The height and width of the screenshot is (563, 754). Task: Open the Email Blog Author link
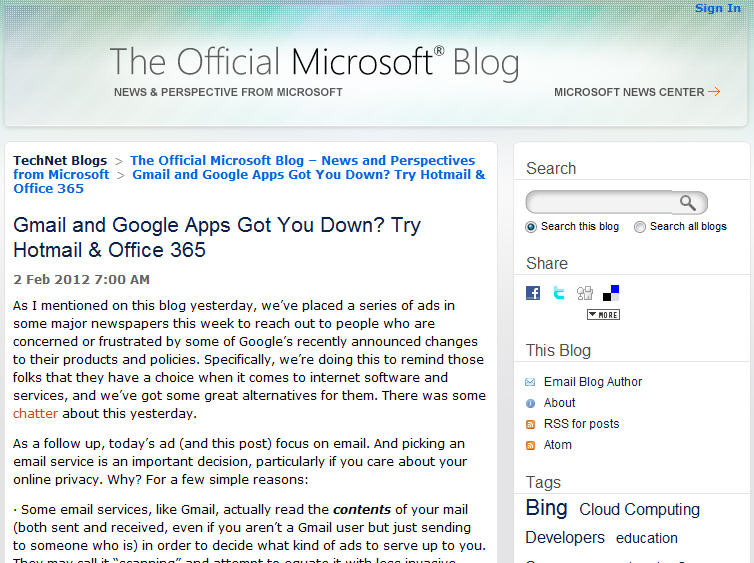[593, 382]
